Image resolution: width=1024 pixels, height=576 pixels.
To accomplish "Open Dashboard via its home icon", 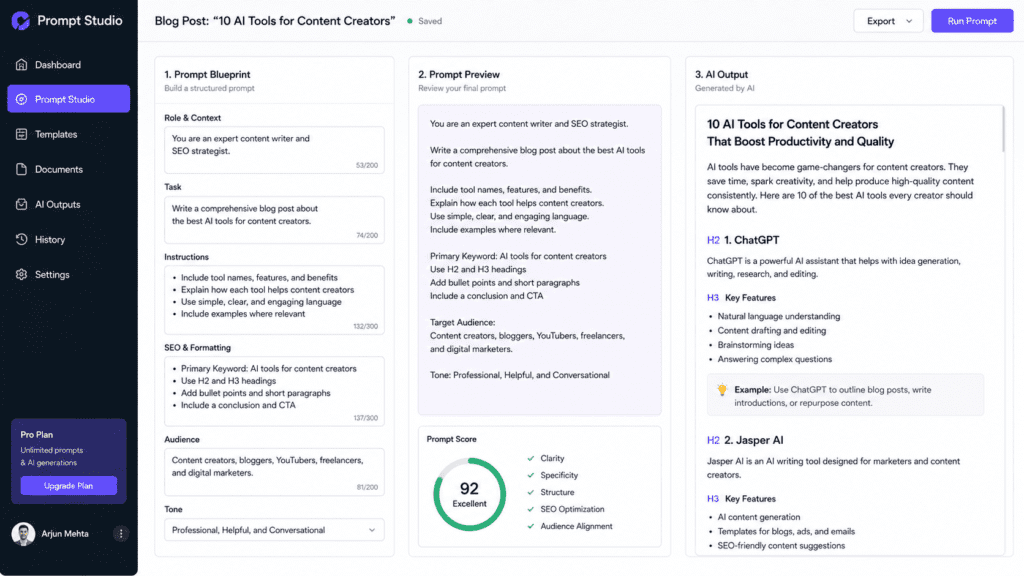I will (x=22, y=65).
